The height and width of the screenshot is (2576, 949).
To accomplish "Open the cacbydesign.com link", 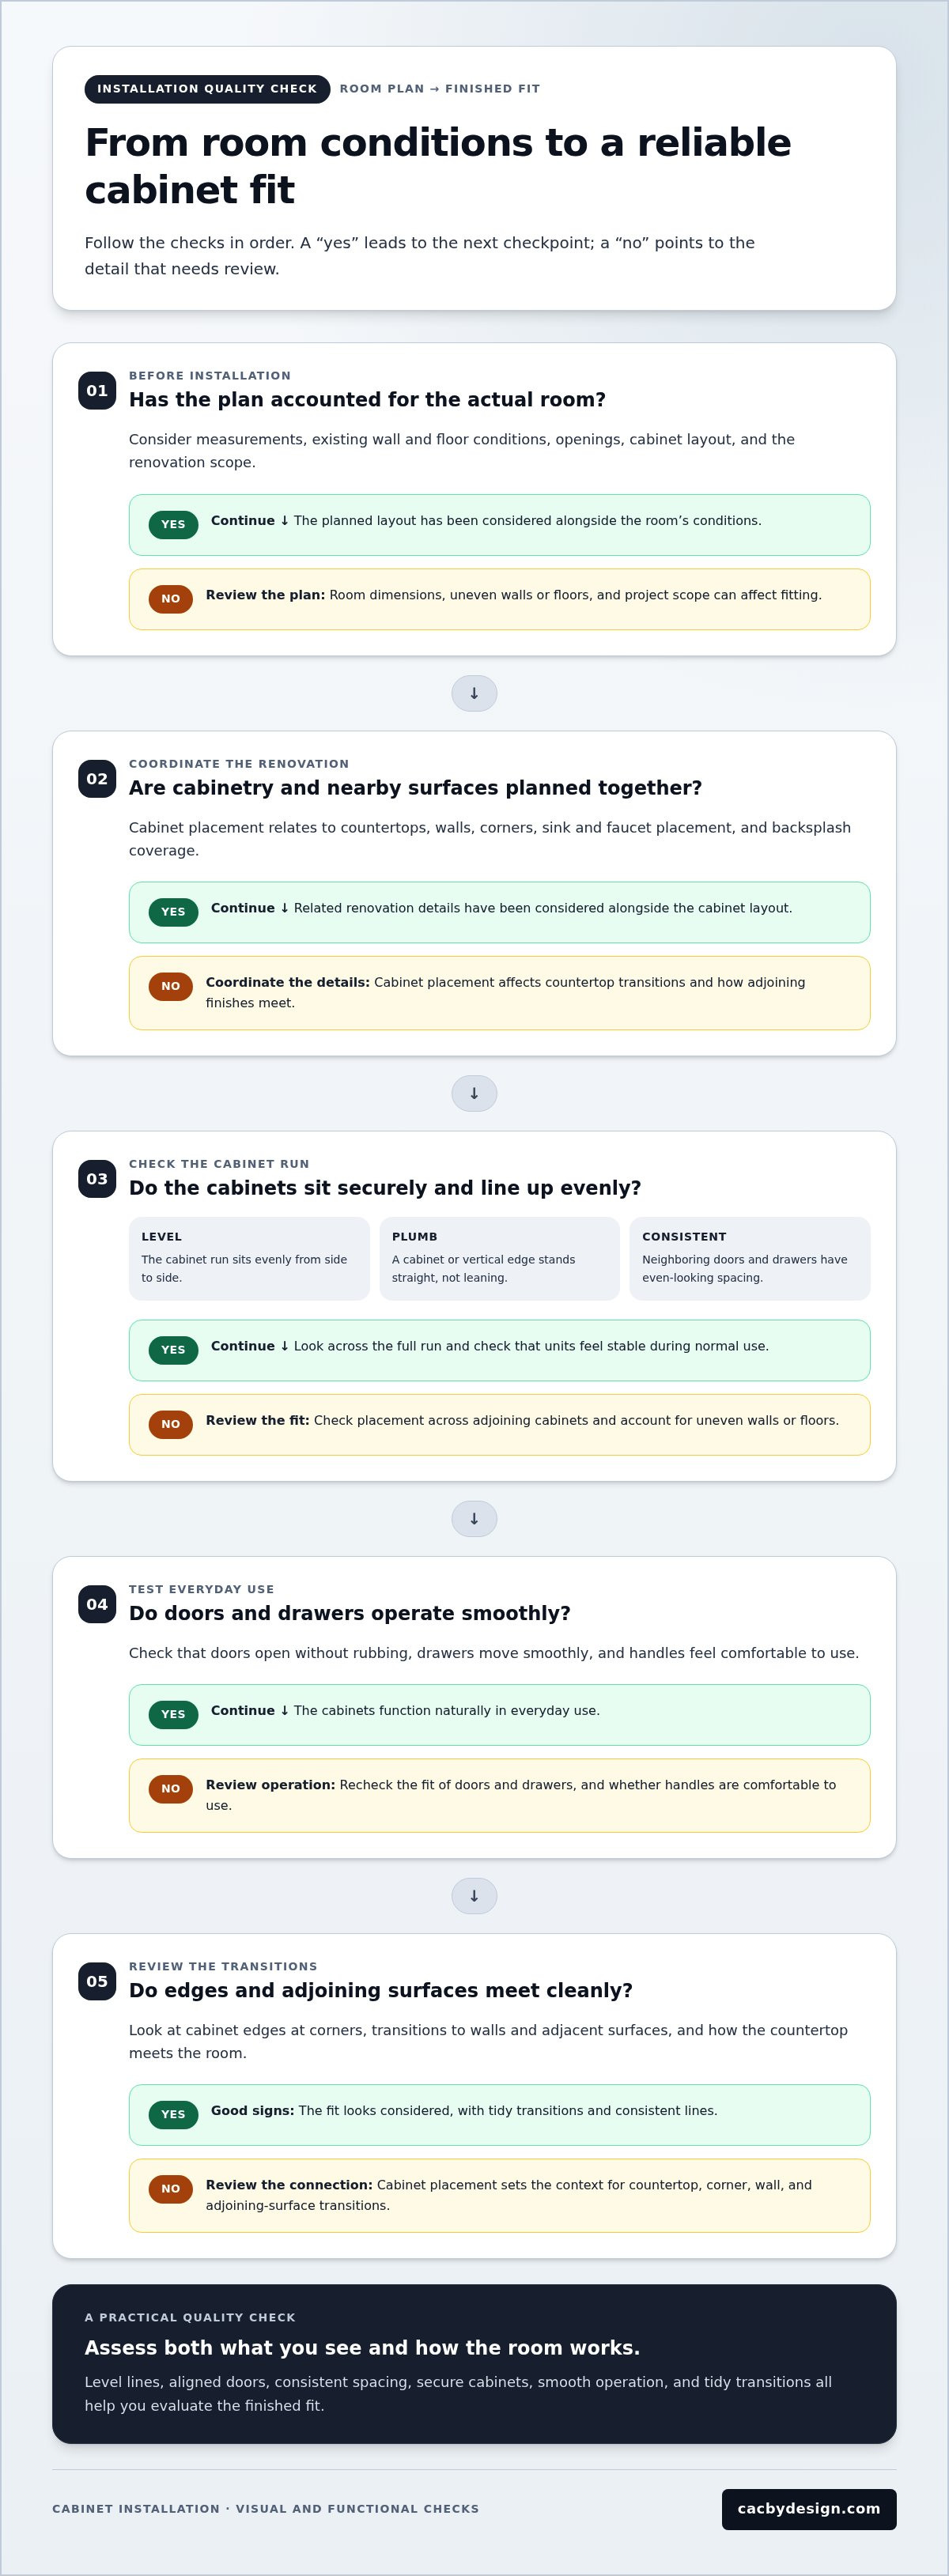I will 809,2508.
